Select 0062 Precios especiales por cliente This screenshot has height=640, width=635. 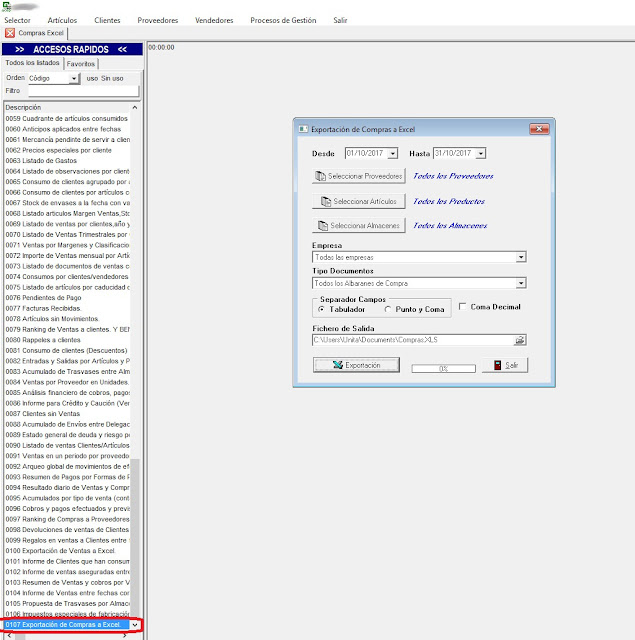tap(67, 150)
